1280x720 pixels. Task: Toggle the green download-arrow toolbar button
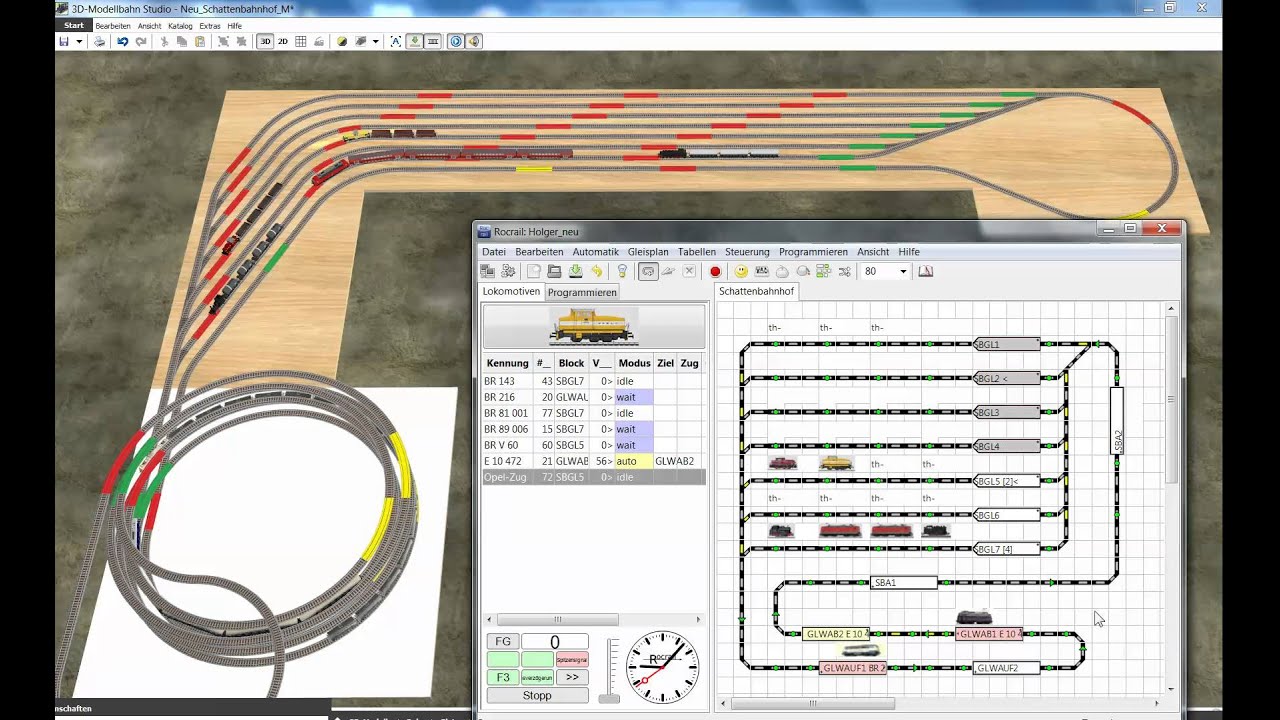pyautogui.click(x=415, y=42)
